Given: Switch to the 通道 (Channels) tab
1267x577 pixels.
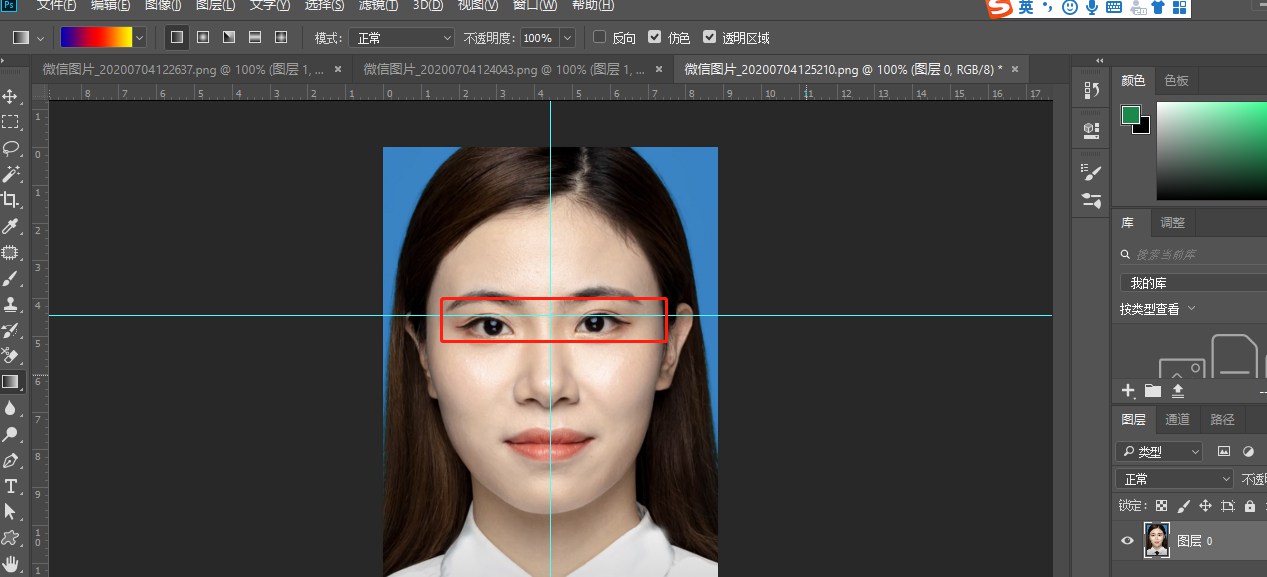Looking at the screenshot, I should coord(1177,419).
